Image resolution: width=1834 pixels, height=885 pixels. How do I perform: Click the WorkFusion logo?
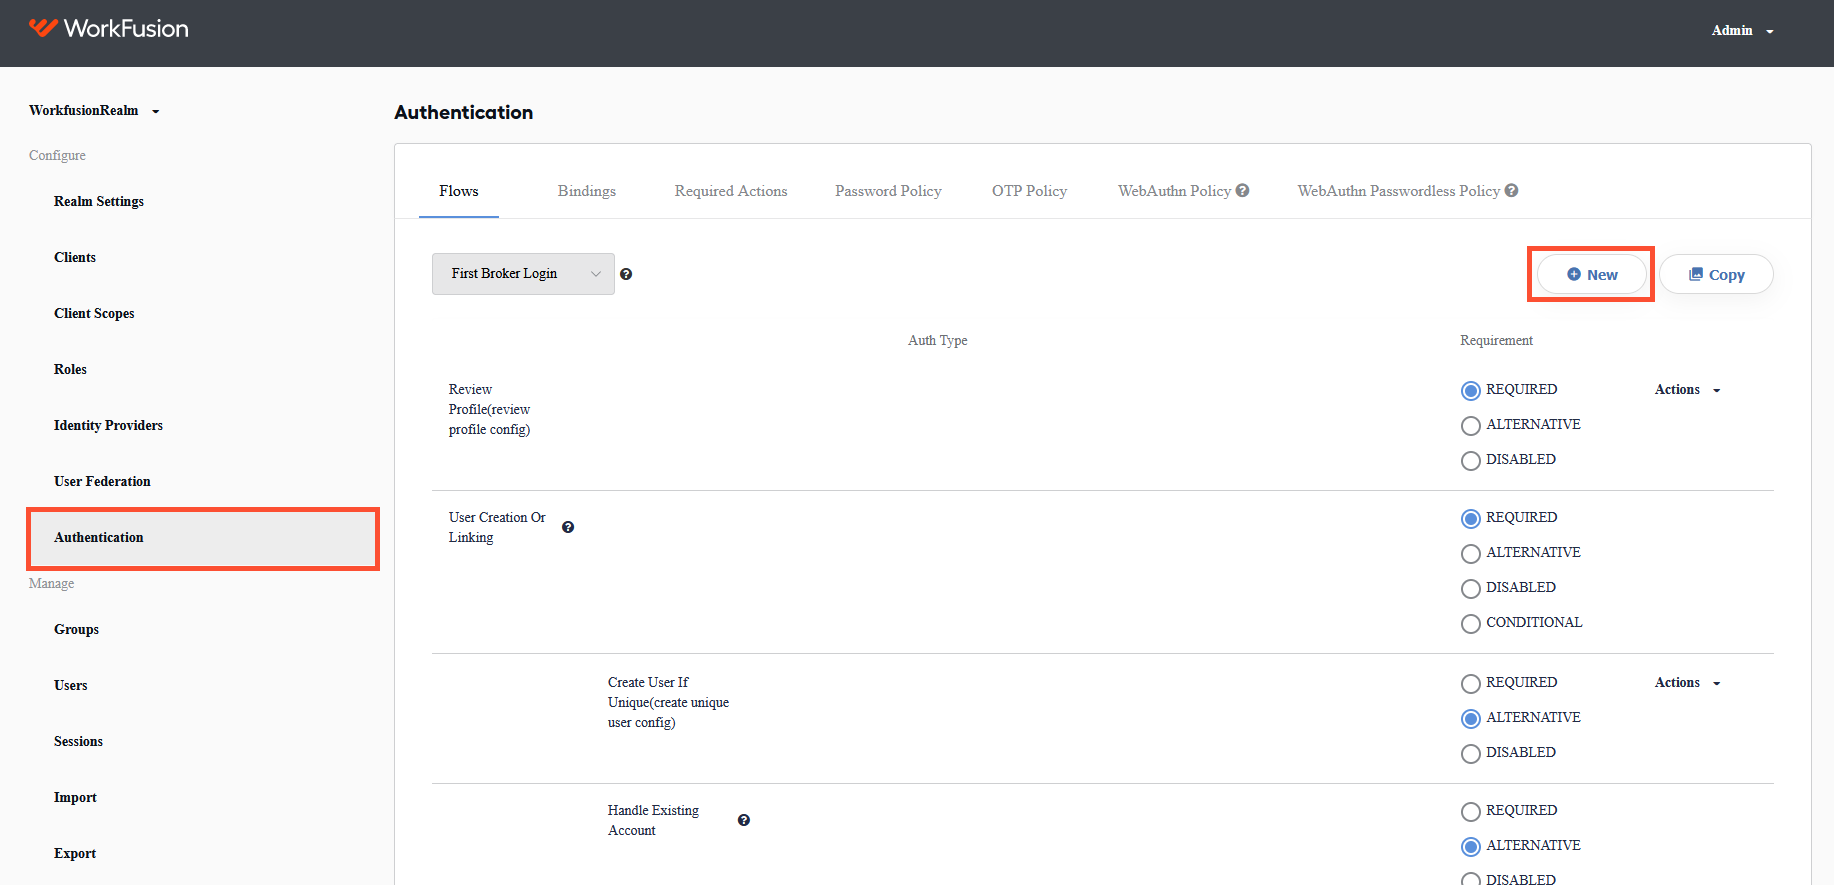(108, 28)
